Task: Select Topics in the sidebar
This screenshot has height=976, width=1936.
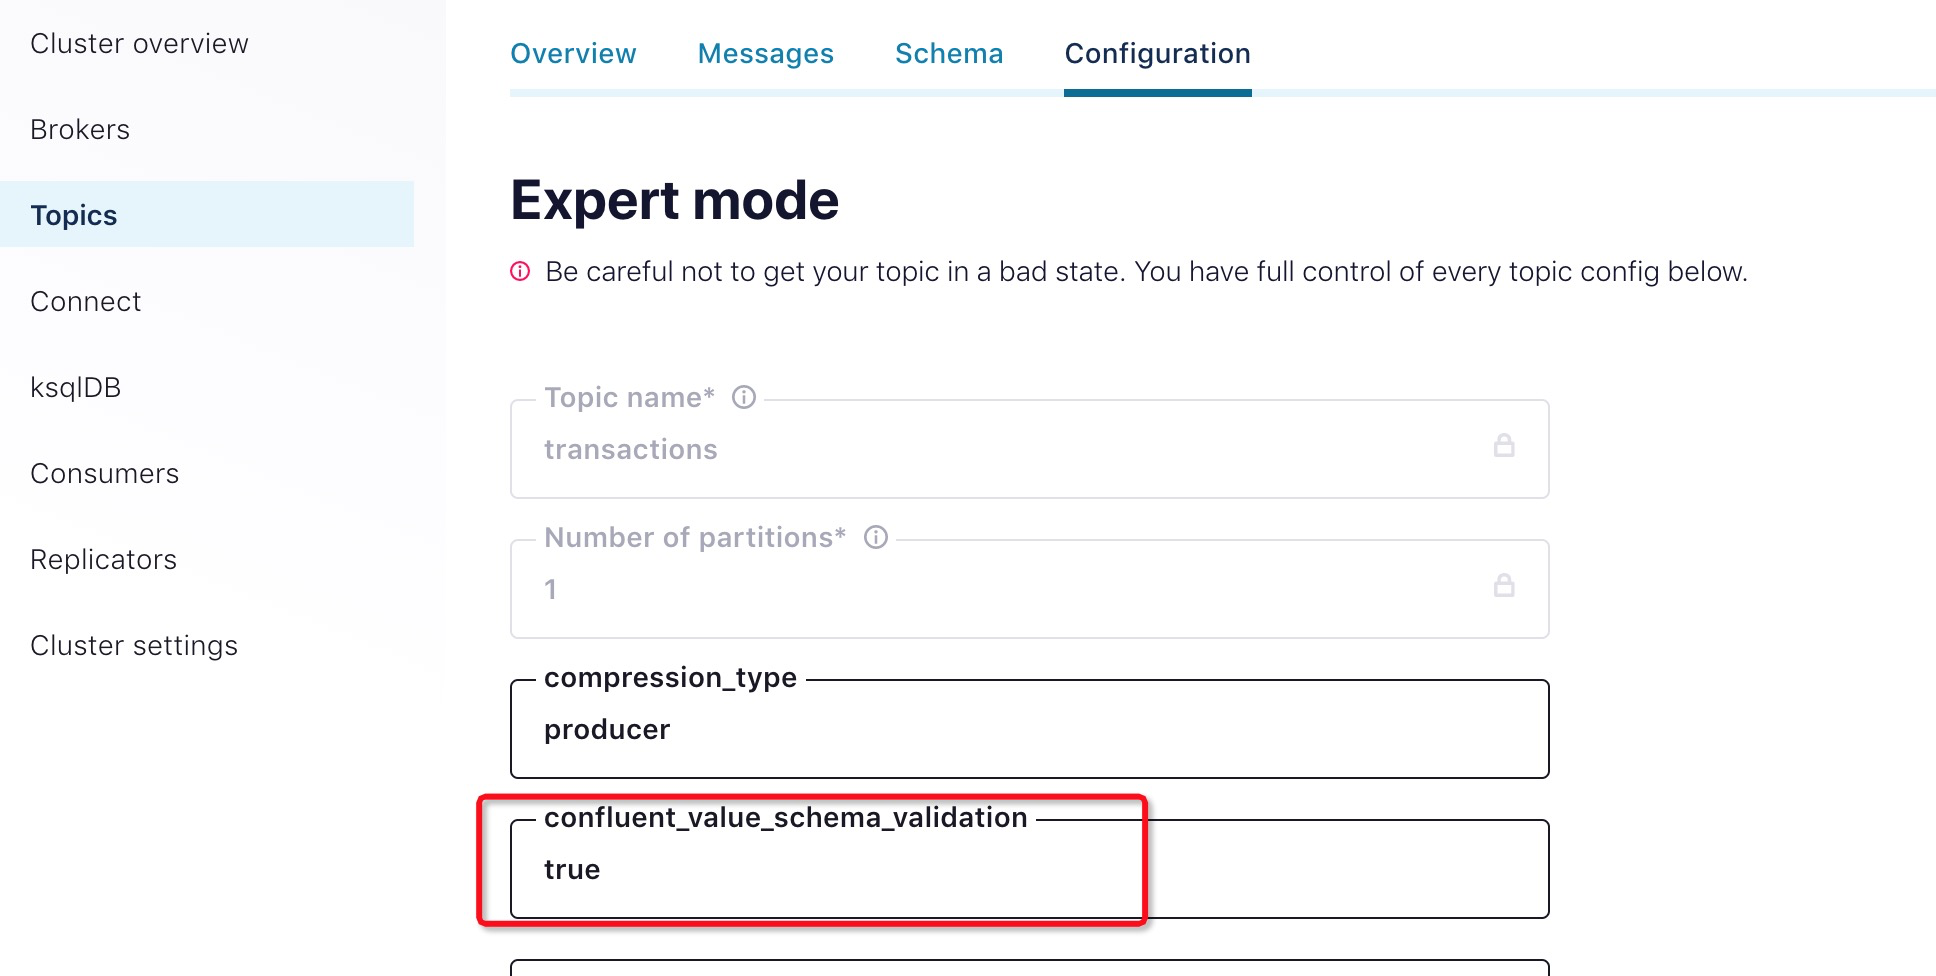Action: tap(74, 216)
